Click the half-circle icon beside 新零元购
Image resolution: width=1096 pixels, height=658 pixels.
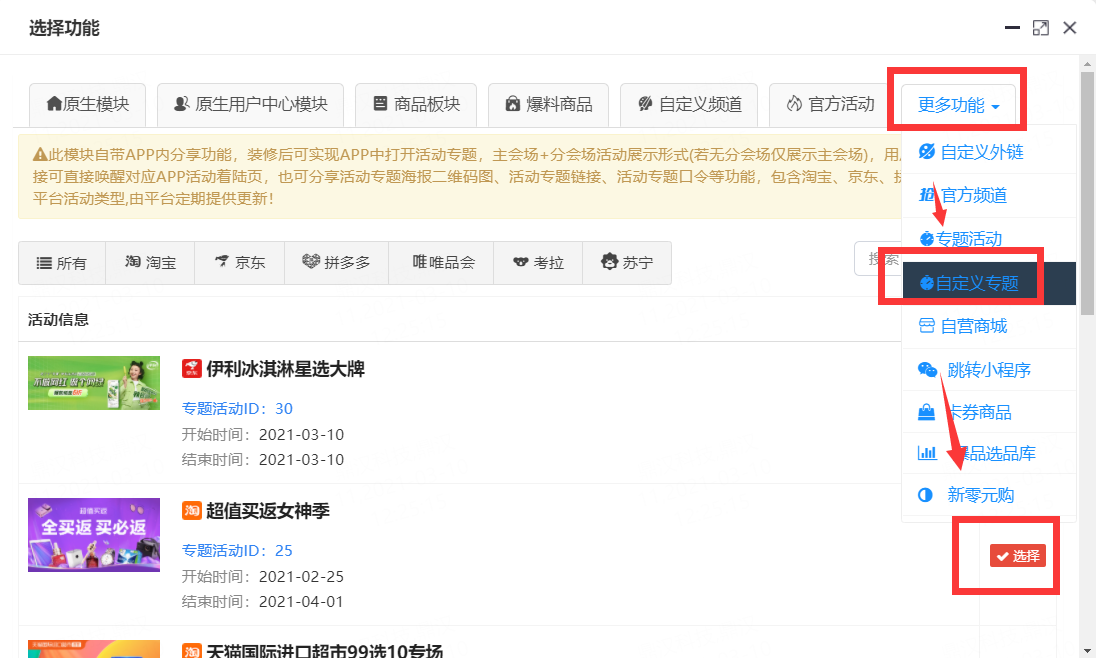point(925,495)
